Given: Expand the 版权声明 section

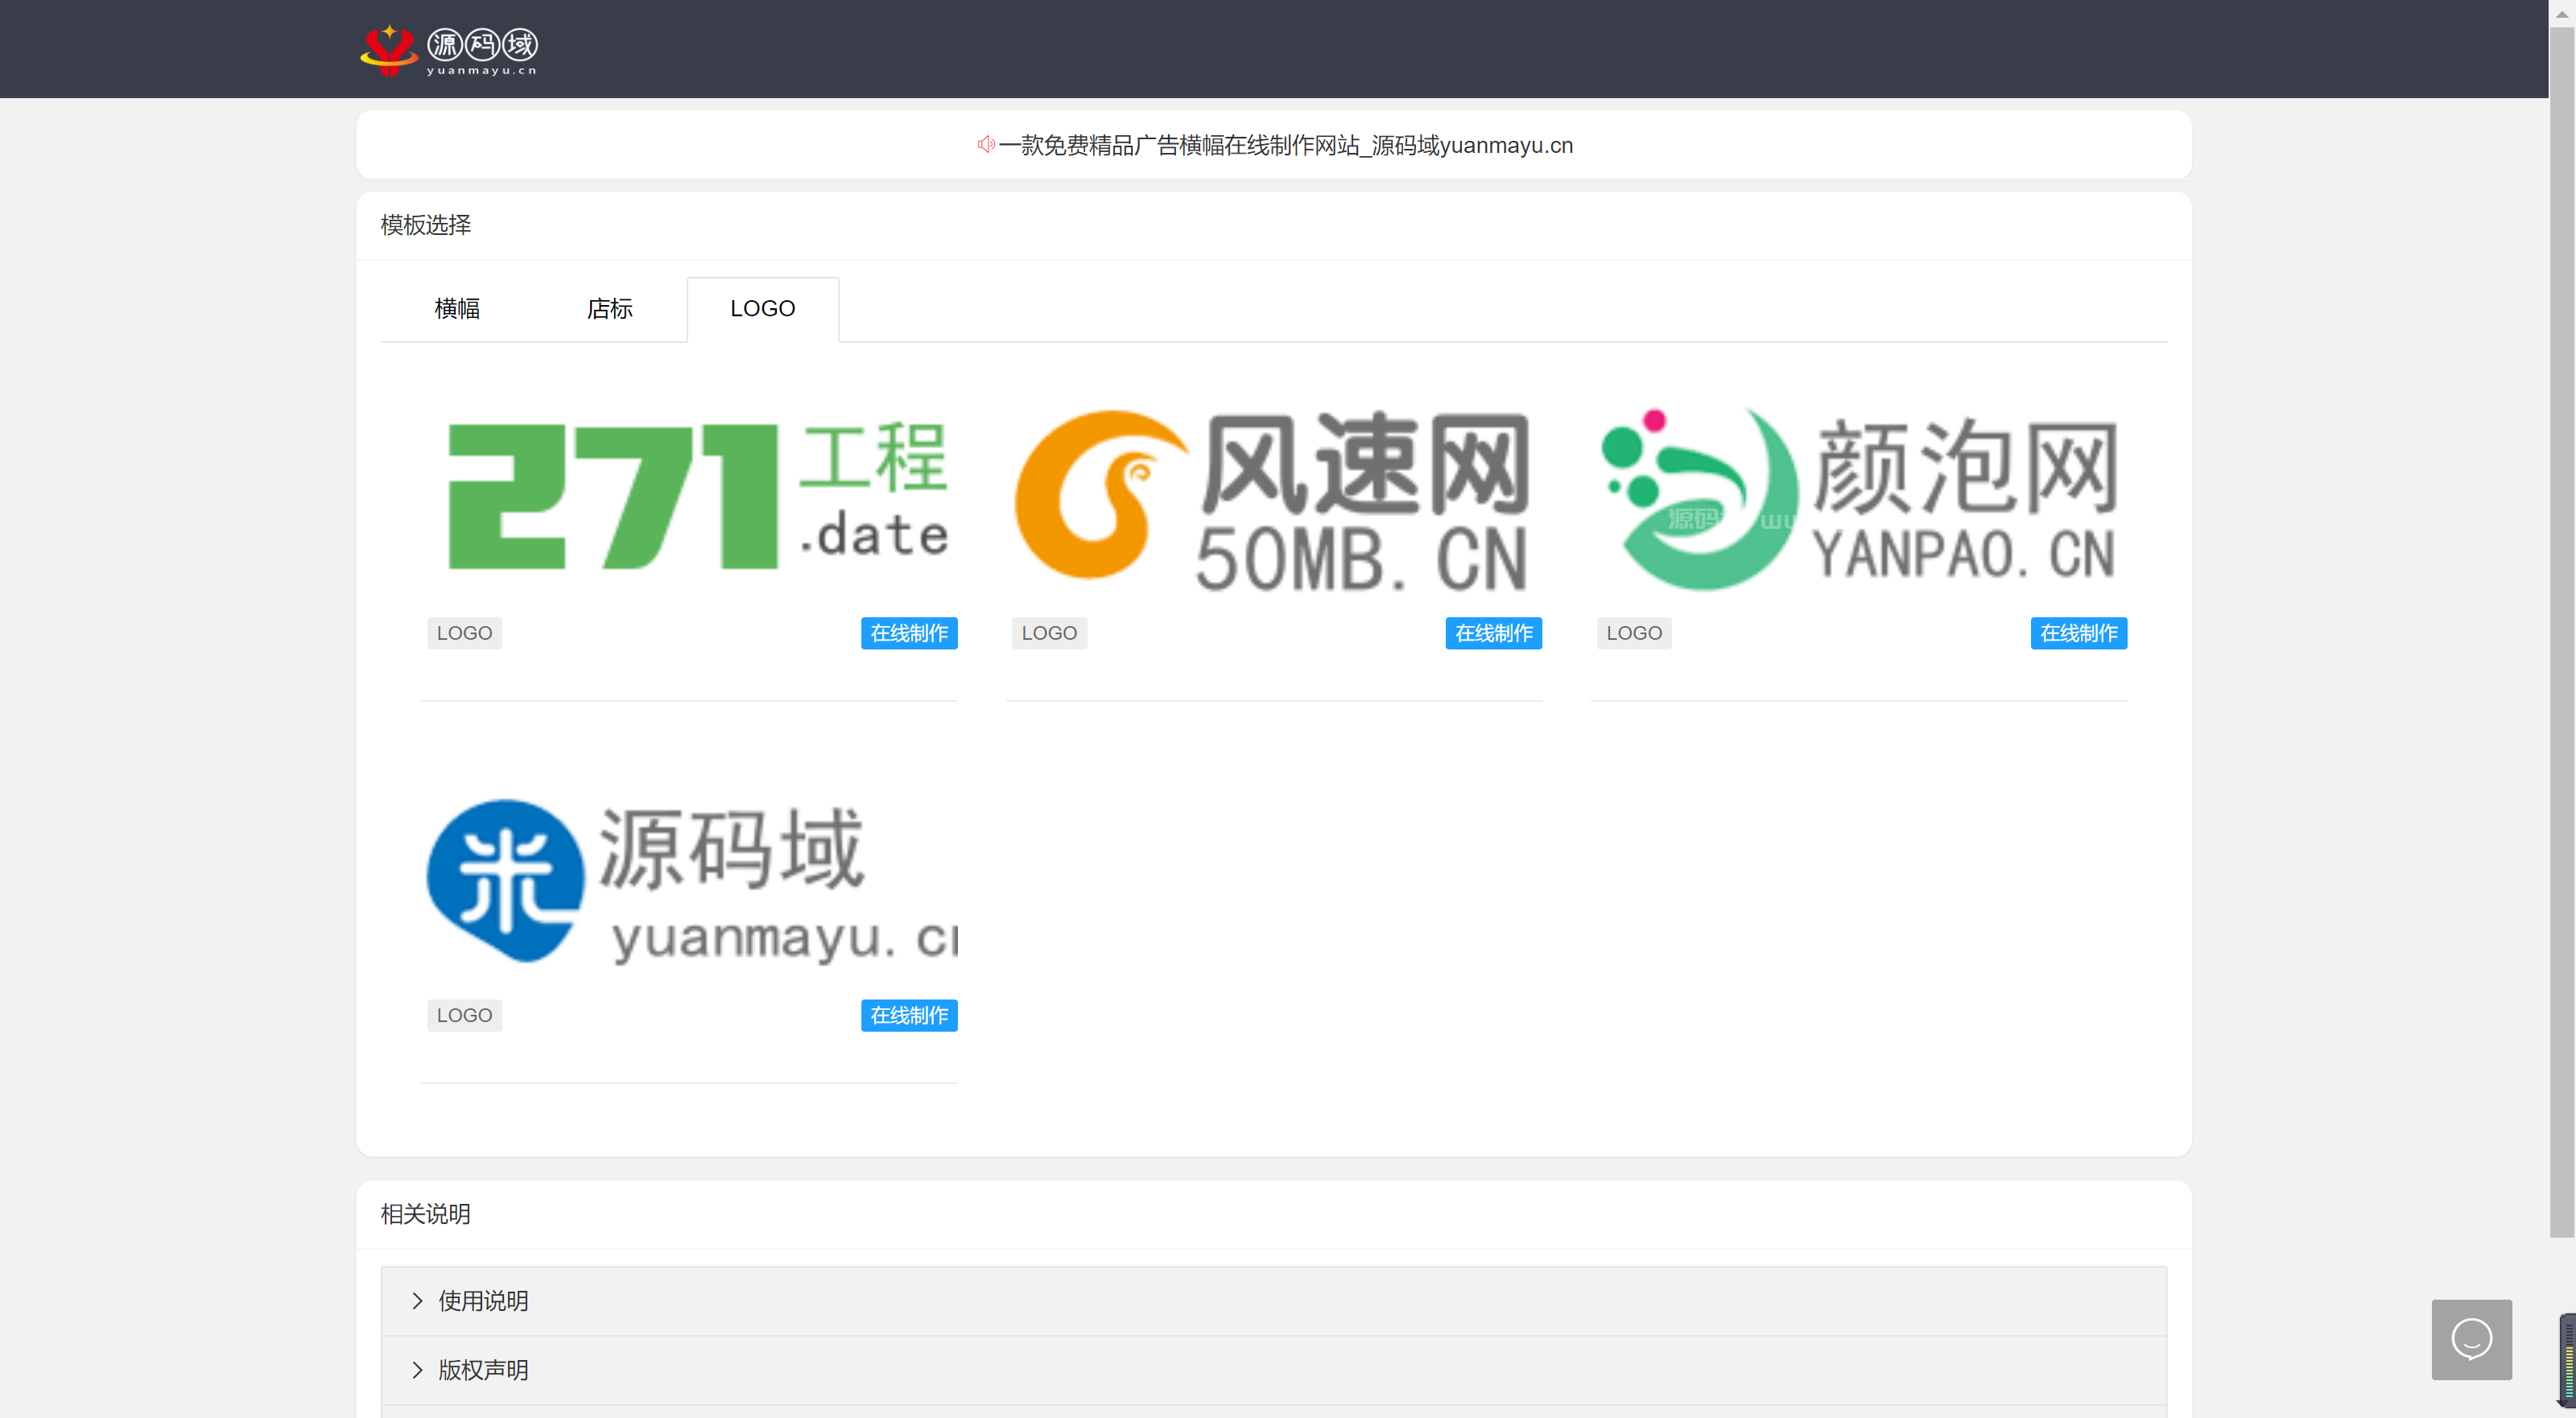Looking at the screenshot, I should coord(483,1369).
